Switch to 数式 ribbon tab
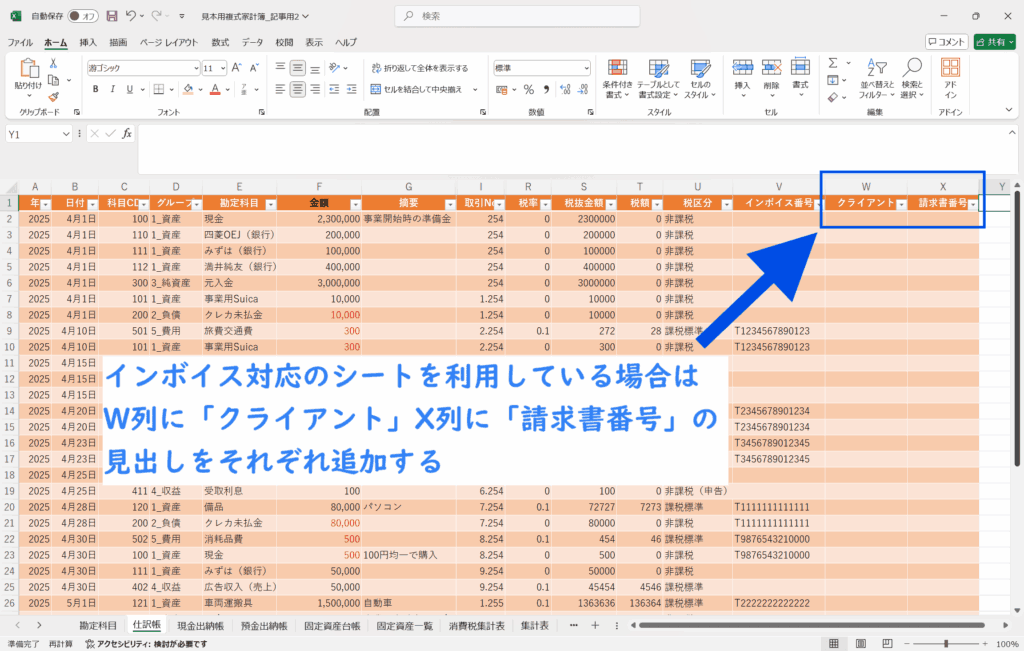Viewport: 1024px width, 651px height. click(220, 42)
